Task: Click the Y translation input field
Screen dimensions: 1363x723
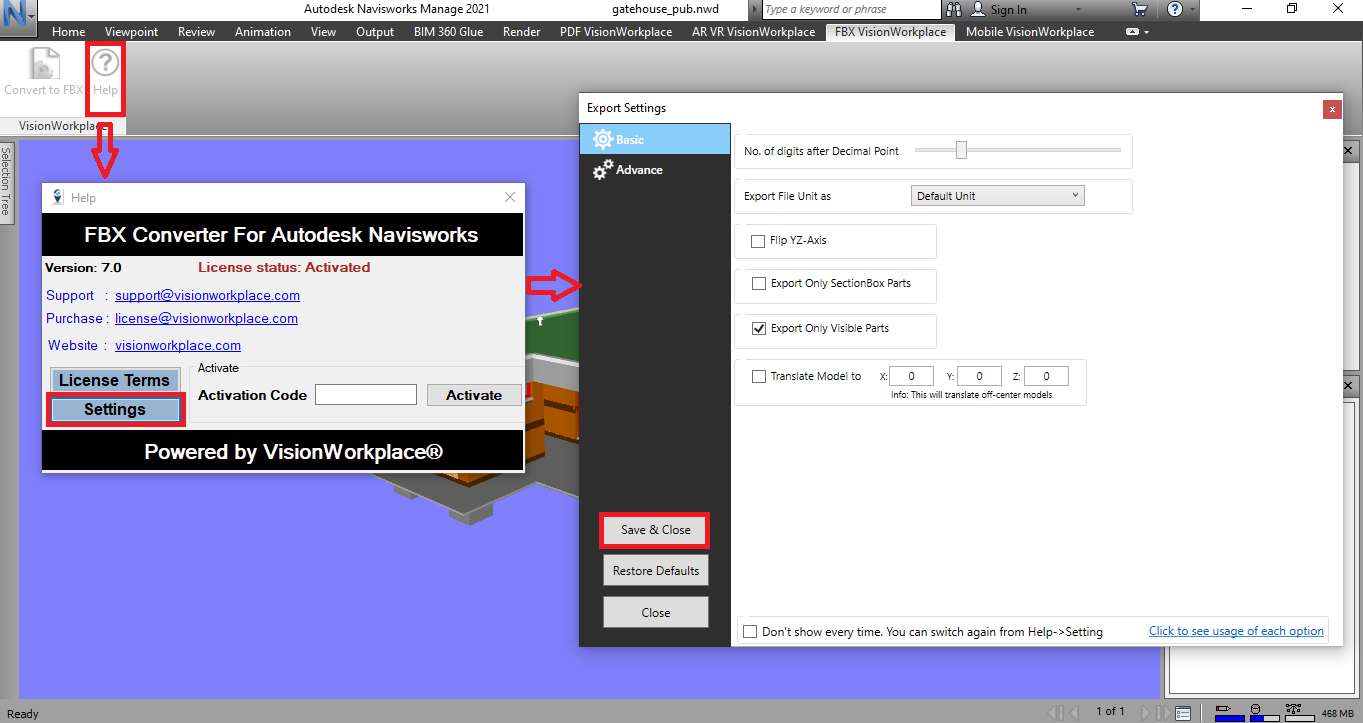Action: (x=979, y=377)
